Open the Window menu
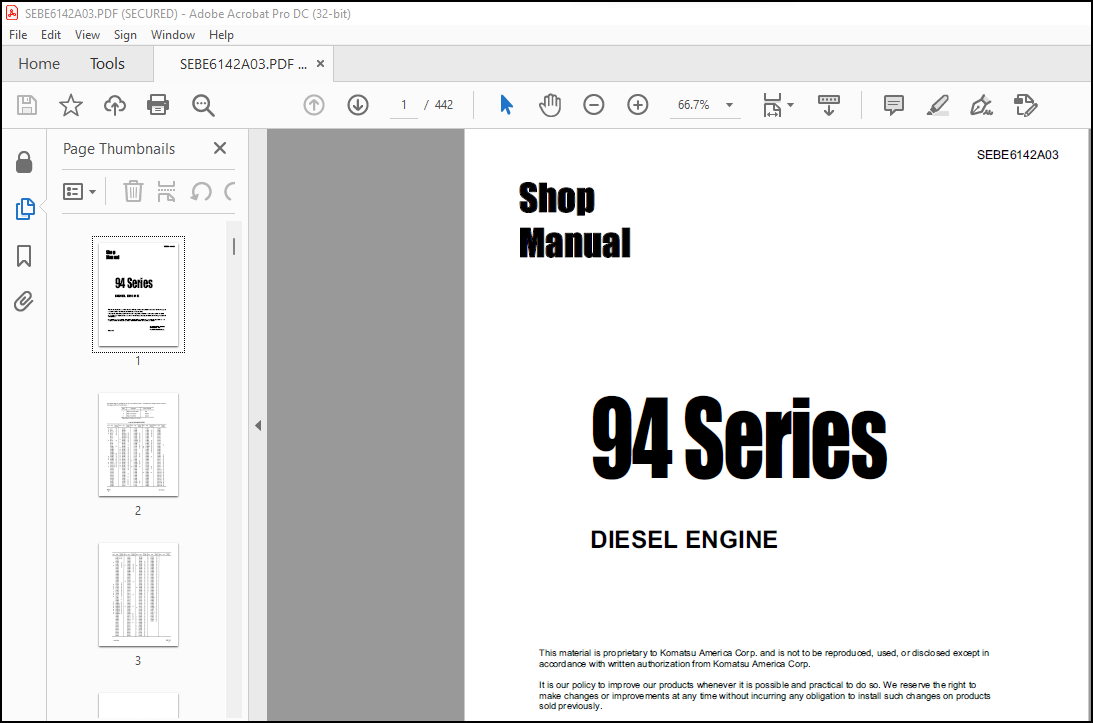This screenshot has height=723, width=1093. [173, 35]
